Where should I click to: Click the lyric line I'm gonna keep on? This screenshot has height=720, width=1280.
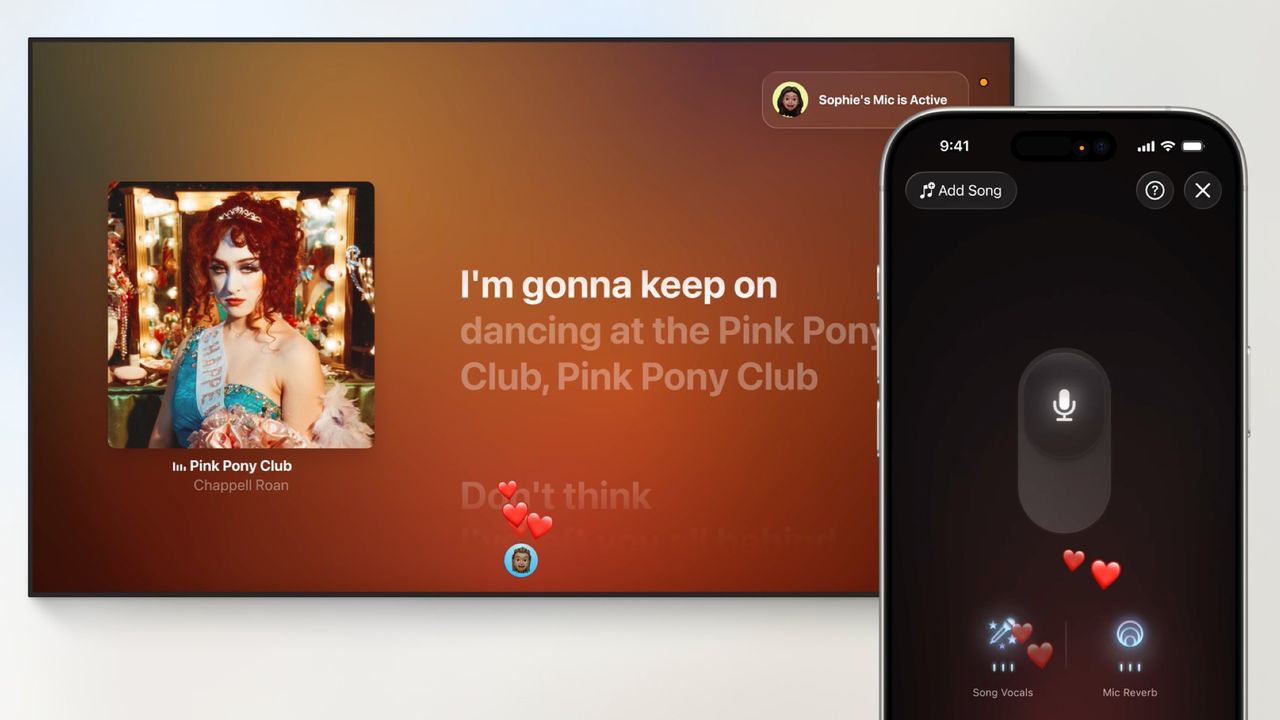[618, 286]
